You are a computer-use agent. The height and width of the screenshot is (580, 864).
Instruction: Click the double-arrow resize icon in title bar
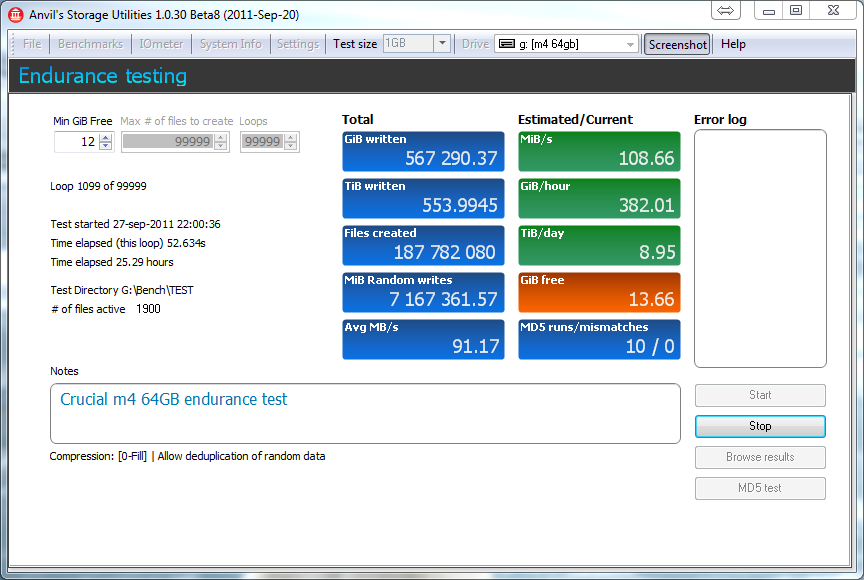tap(725, 10)
